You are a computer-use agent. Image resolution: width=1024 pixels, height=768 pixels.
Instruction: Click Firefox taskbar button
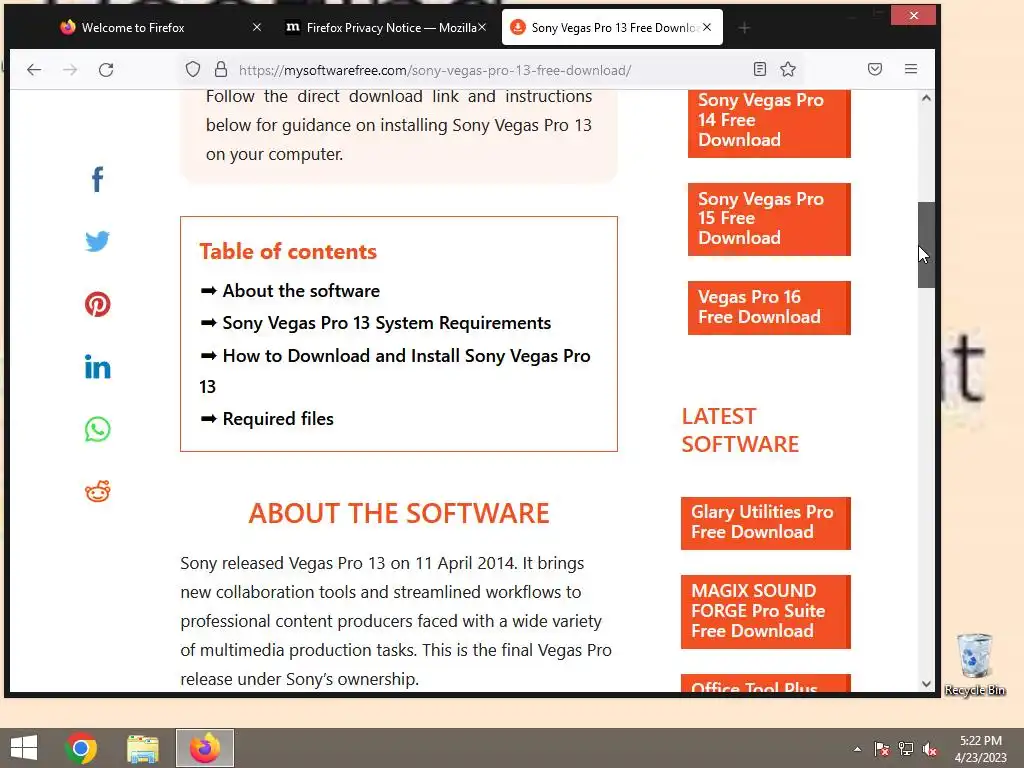(x=205, y=748)
